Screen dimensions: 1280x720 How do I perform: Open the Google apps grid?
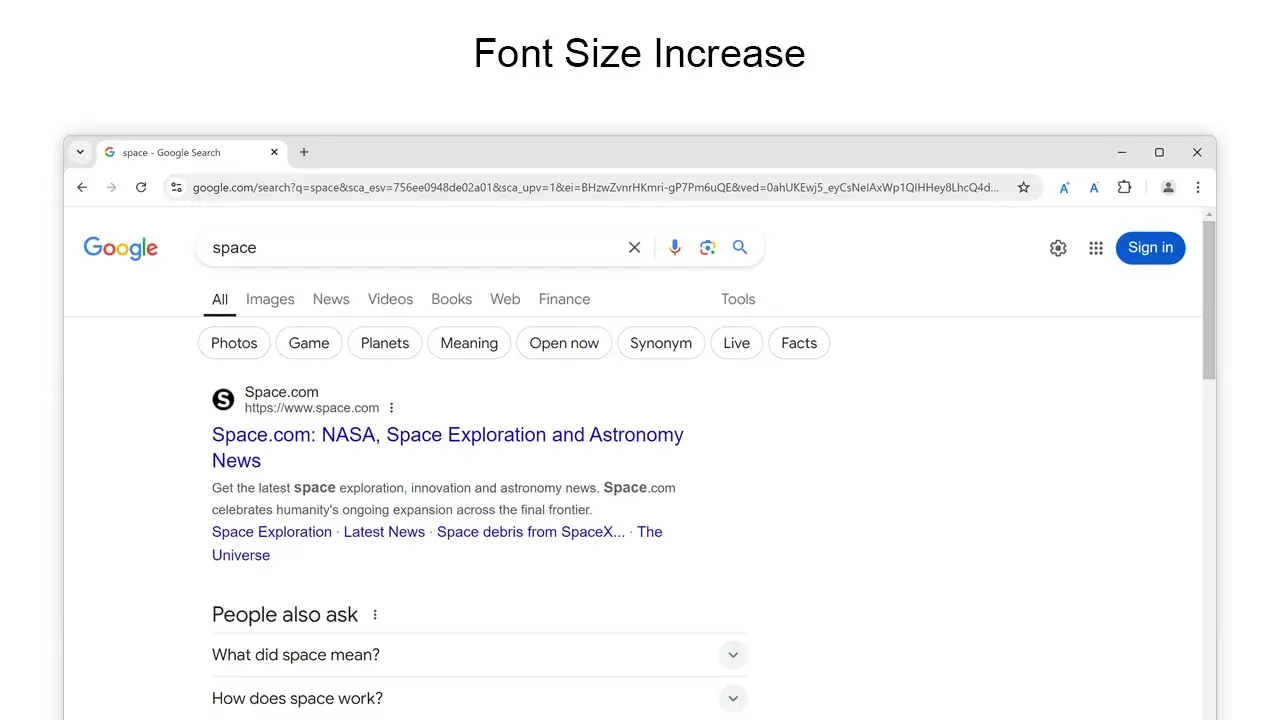1096,248
